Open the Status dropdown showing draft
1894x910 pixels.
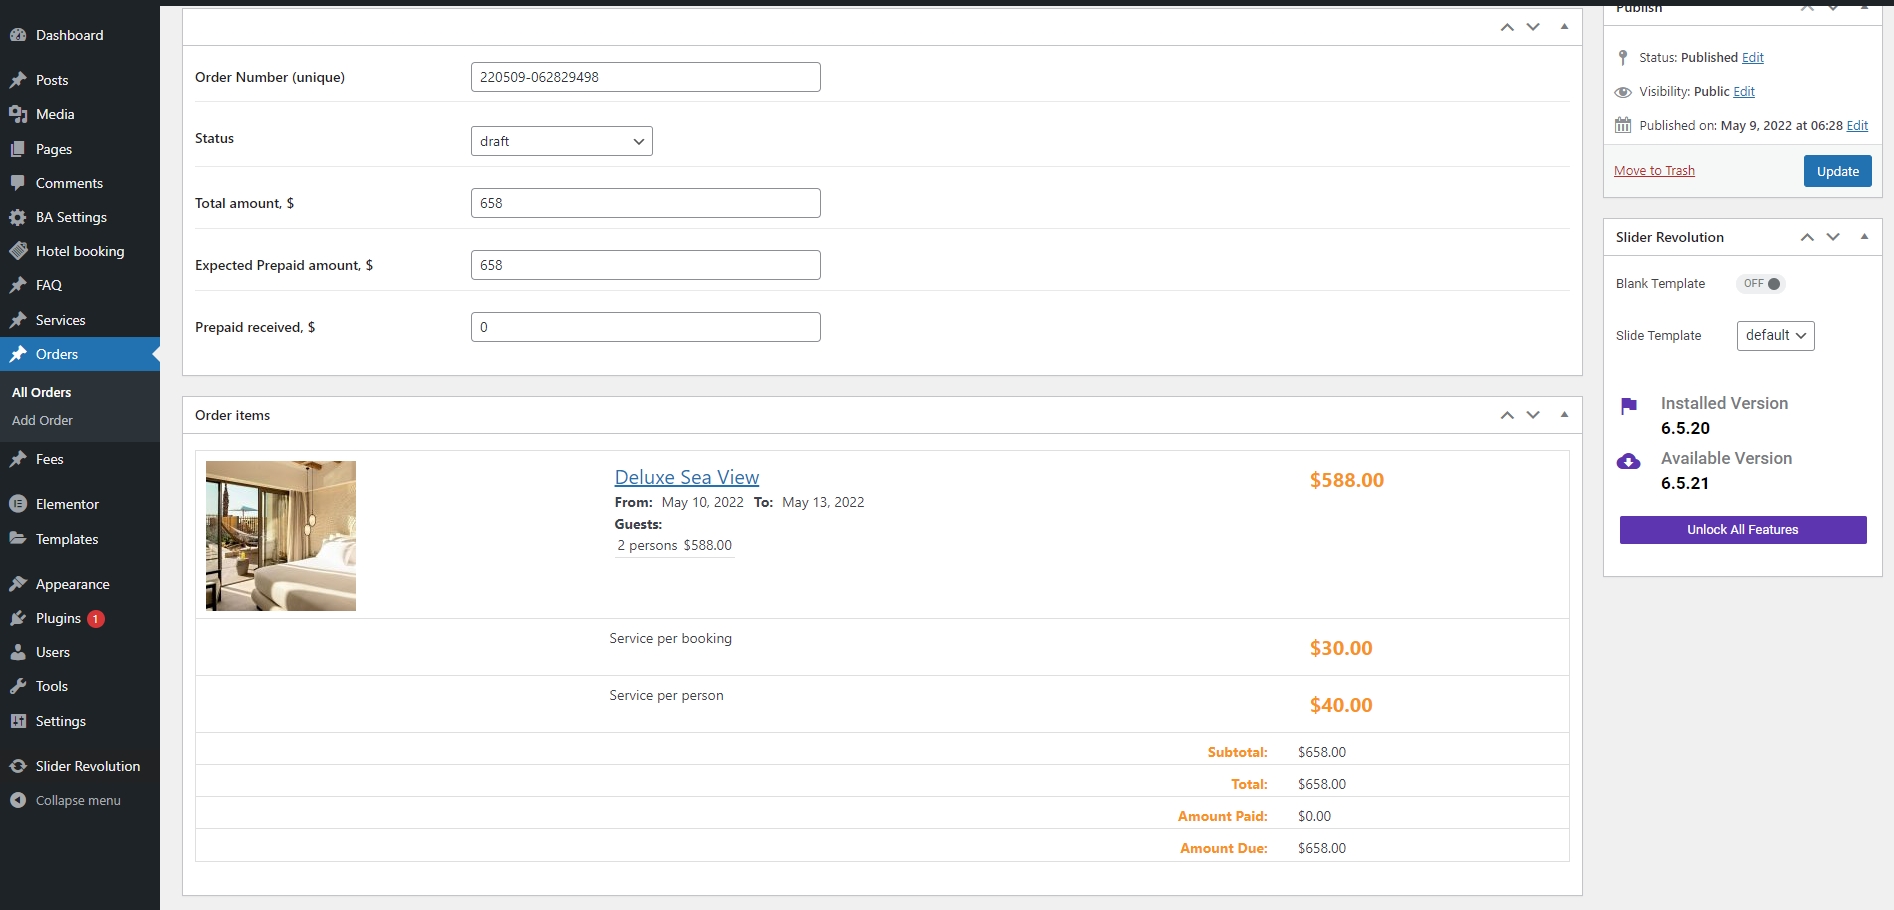(561, 141)
